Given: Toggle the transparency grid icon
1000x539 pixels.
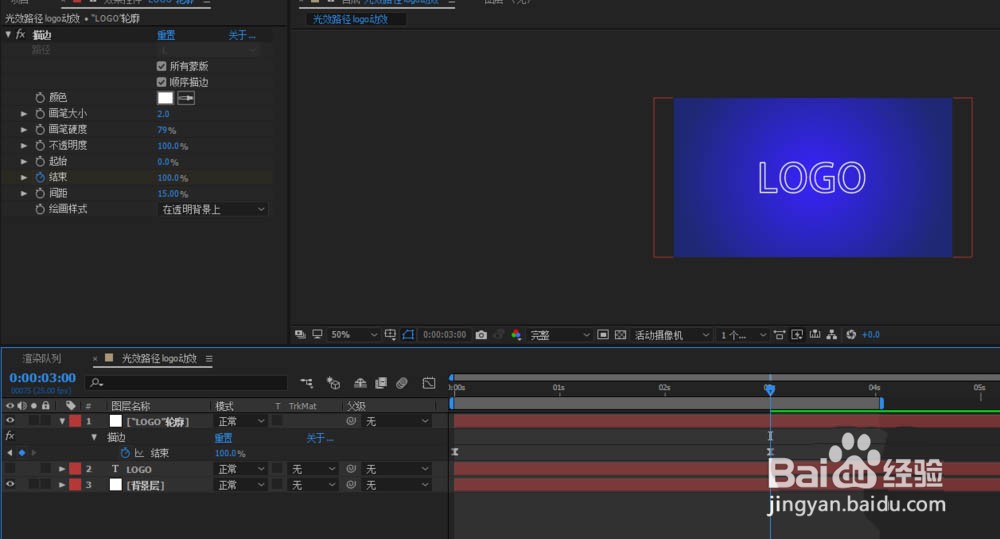Looking at the screenshot, I should (620, 334).
